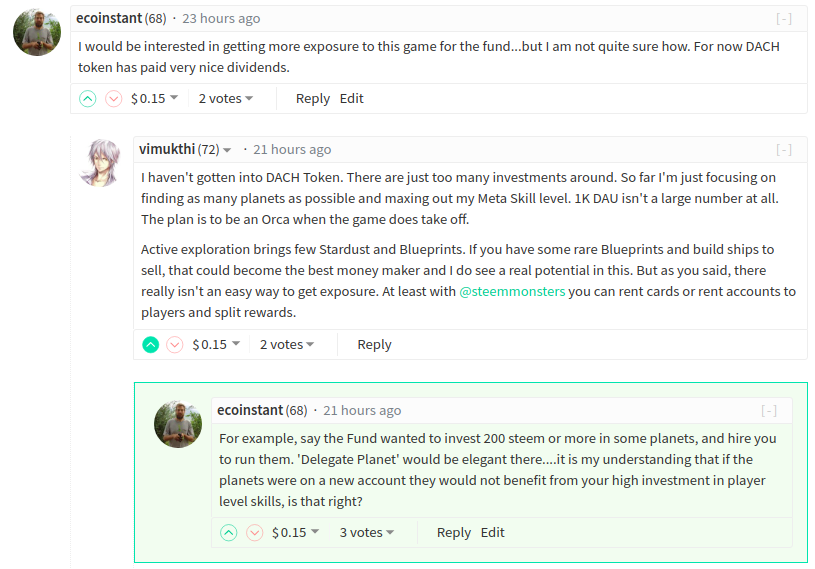Open payout details dropdown on top comment
Viewport: 815px width, 569px height.
point(154,98)
